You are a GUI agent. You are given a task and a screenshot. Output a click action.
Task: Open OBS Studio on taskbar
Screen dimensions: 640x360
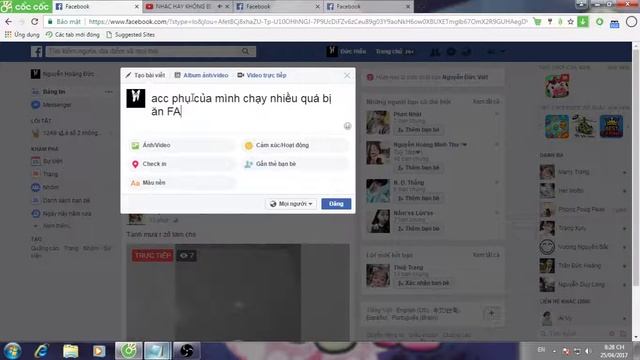click(x=187, y=351)
